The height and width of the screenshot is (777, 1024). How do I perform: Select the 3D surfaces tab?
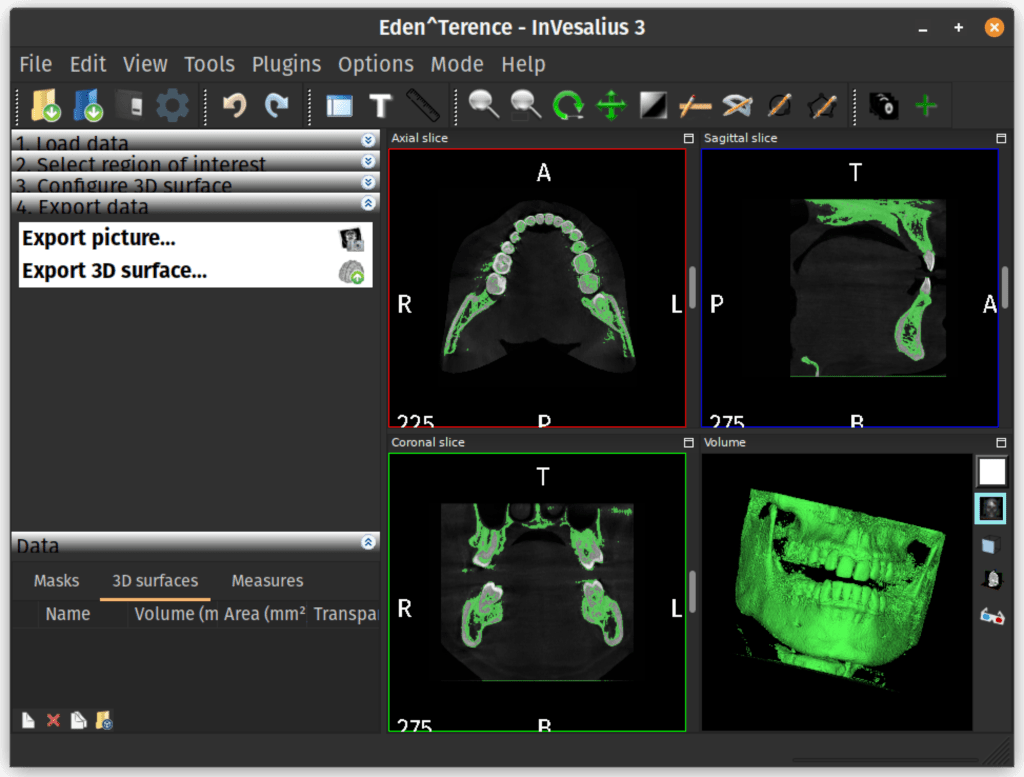(x=155, y=580)
